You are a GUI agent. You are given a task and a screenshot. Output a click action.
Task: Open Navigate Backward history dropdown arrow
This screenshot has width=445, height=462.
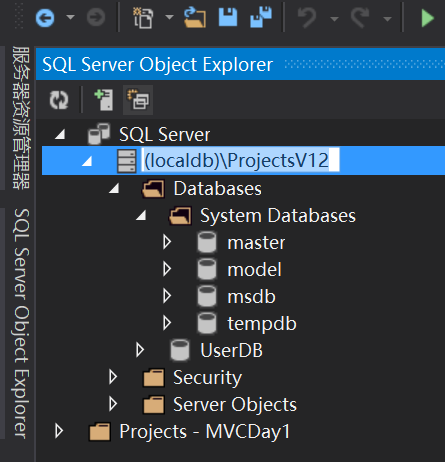coord(70,17)
